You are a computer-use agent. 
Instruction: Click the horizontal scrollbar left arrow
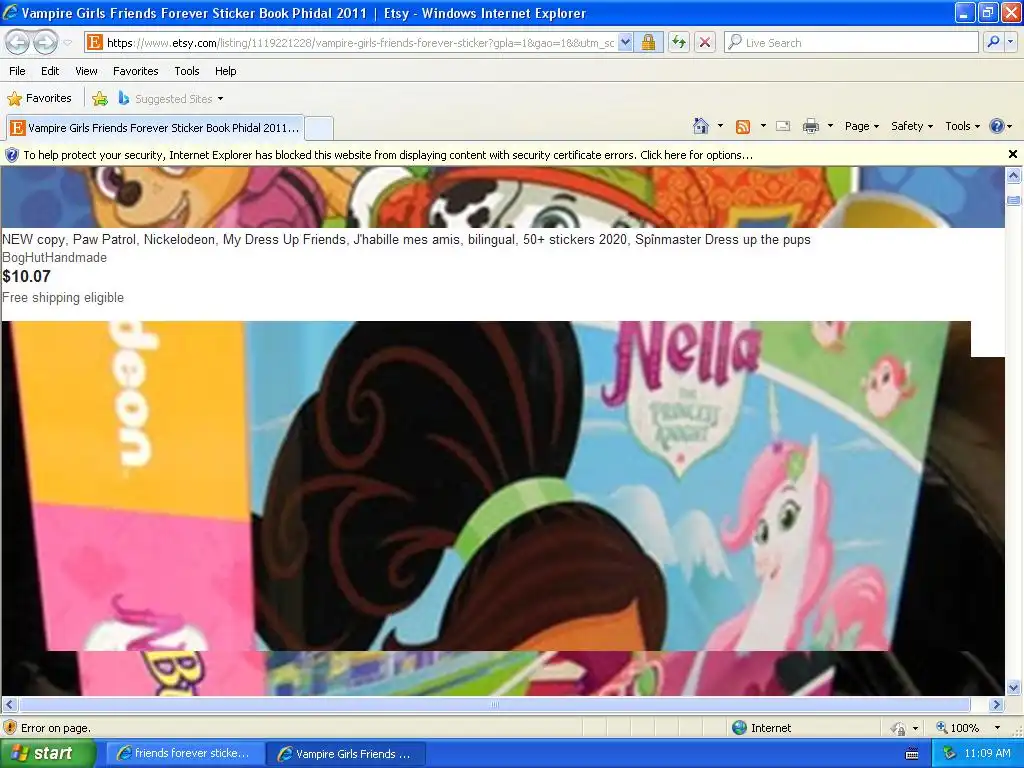[x=10, y=705]
